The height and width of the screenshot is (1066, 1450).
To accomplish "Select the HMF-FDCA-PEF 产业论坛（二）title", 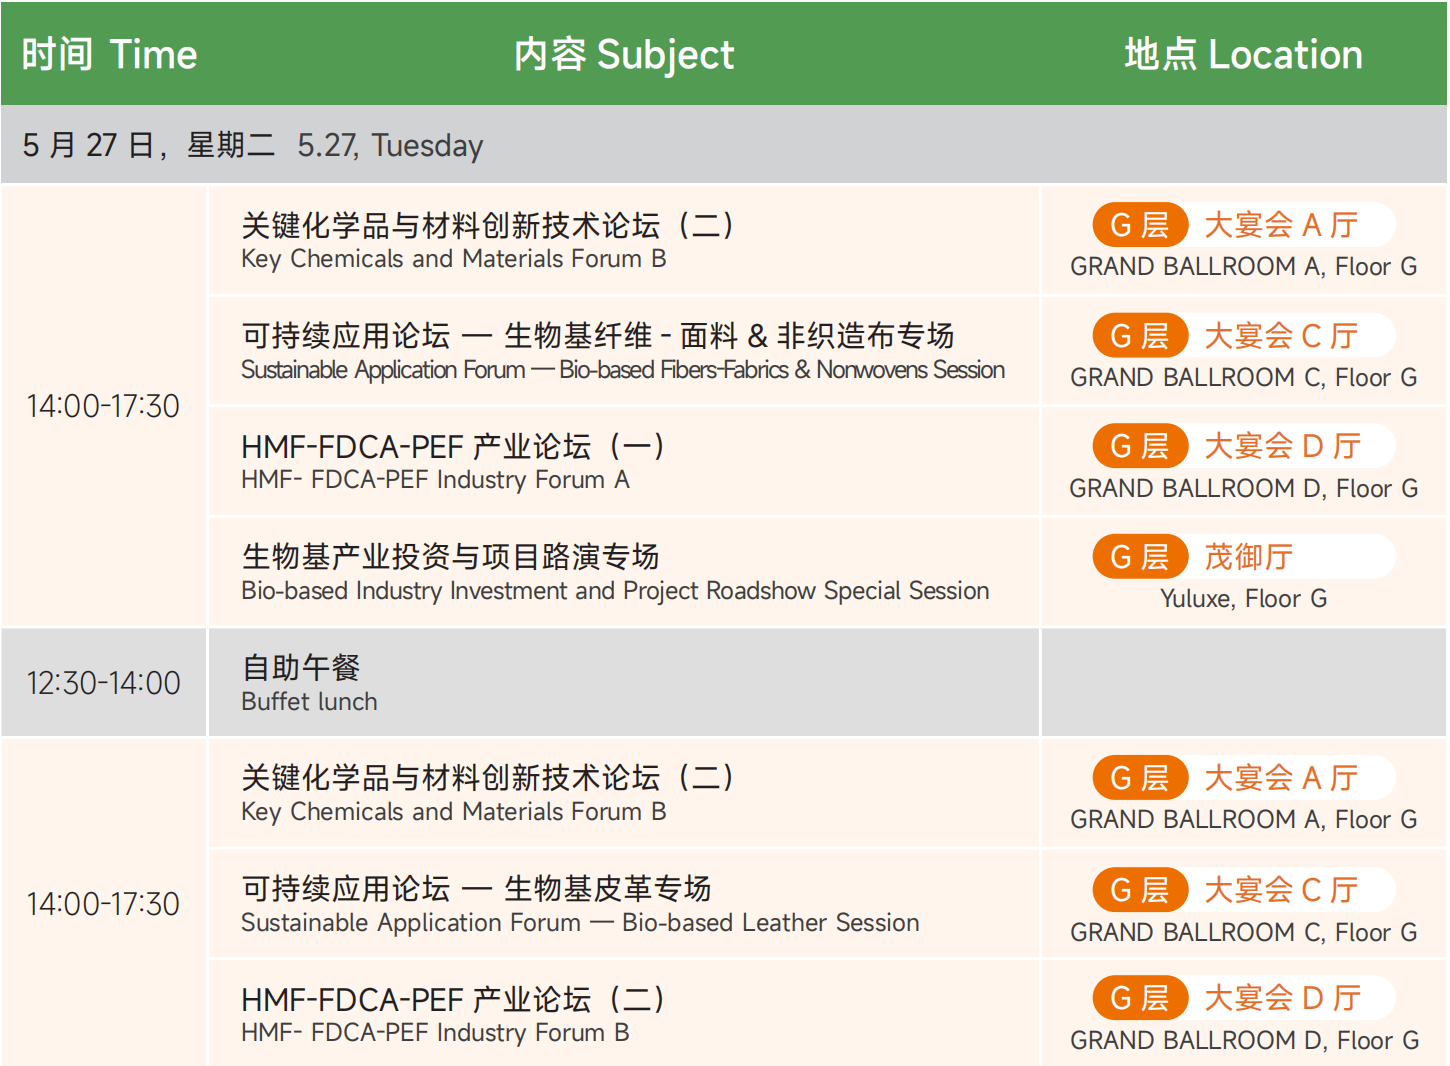I will coord(453,999).
